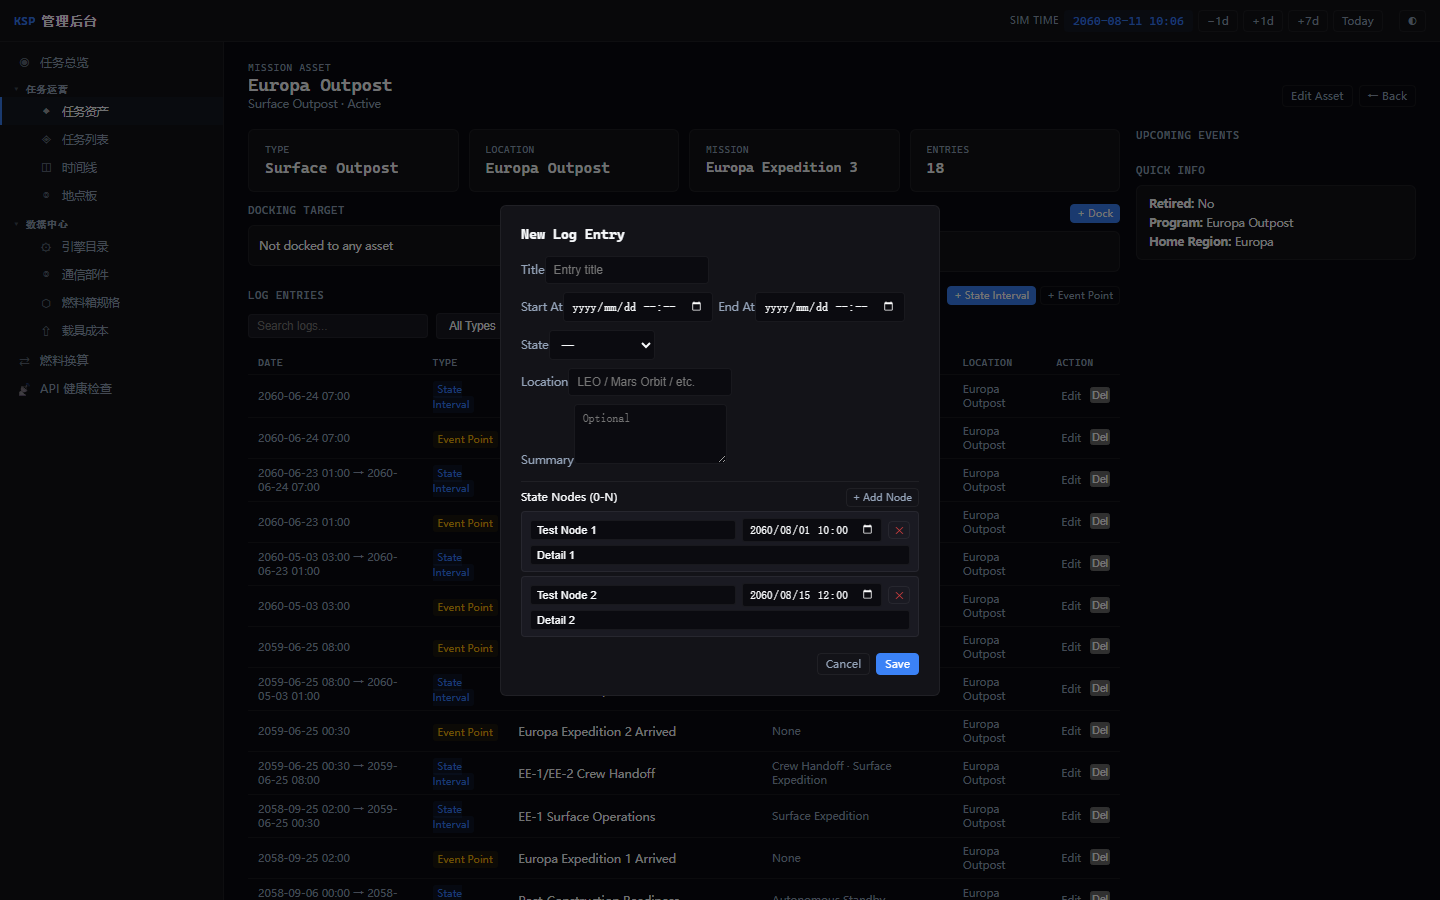The height and width of the screenshot is (900, 1440).
Task: Add an Event Point entry
Action: [1080, 295]
